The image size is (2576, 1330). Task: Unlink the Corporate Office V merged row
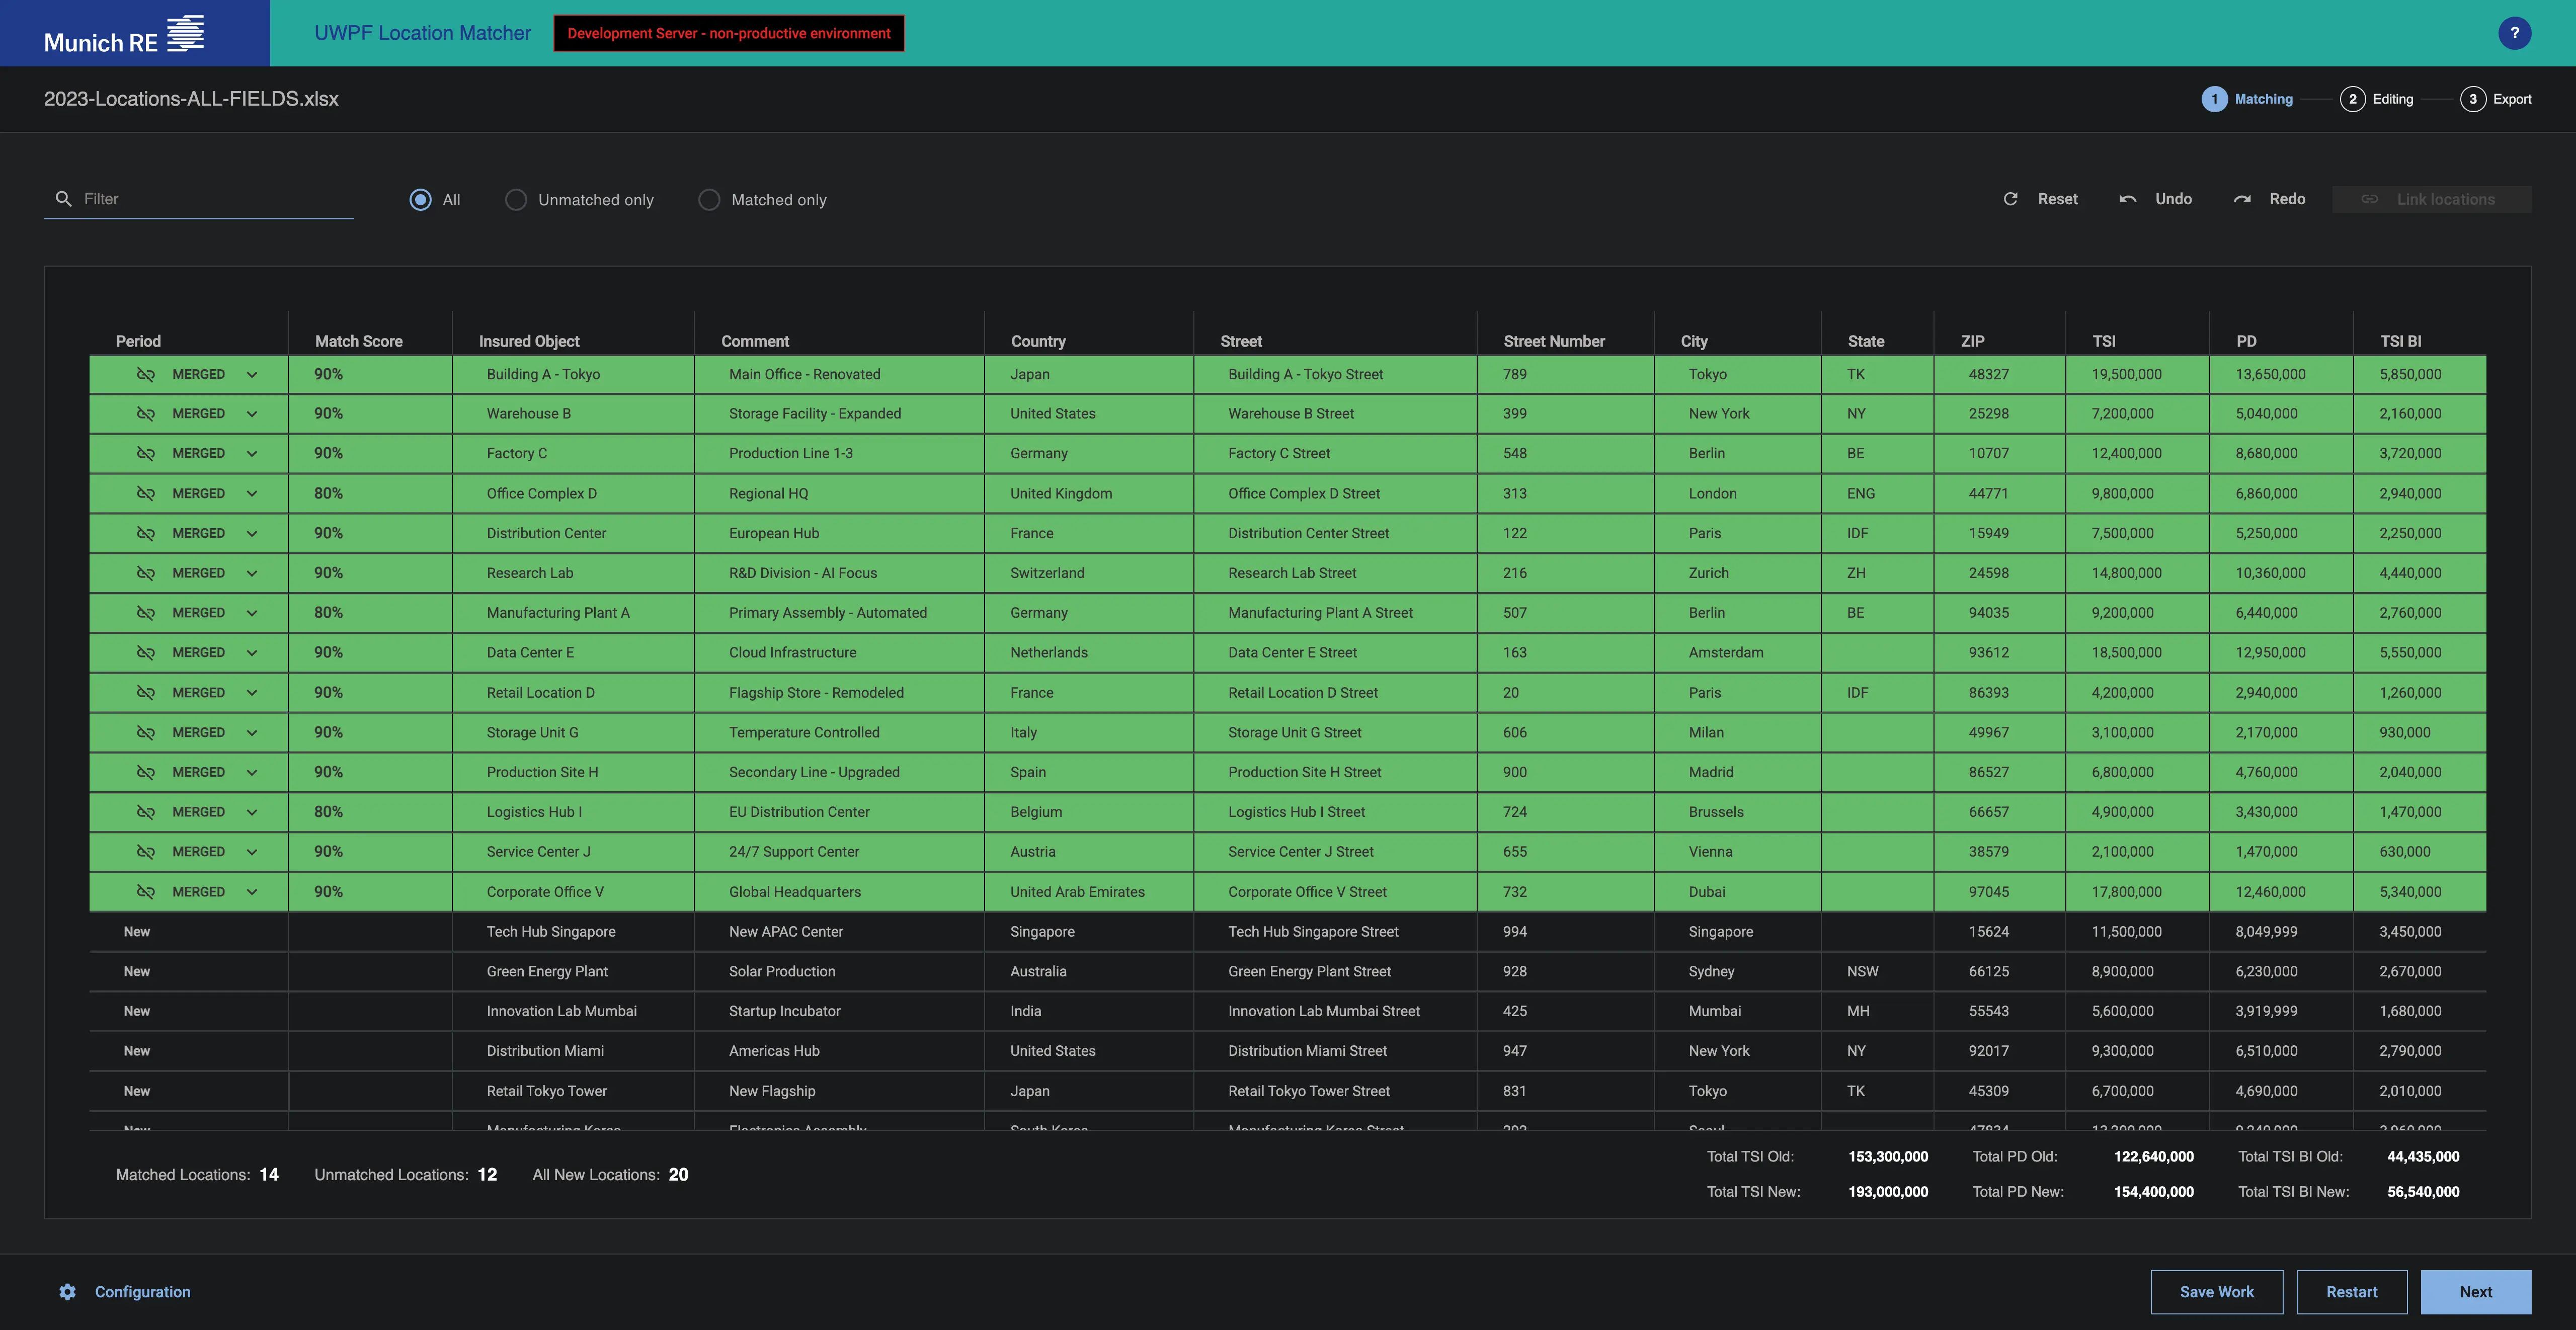[x=146, y=892]
